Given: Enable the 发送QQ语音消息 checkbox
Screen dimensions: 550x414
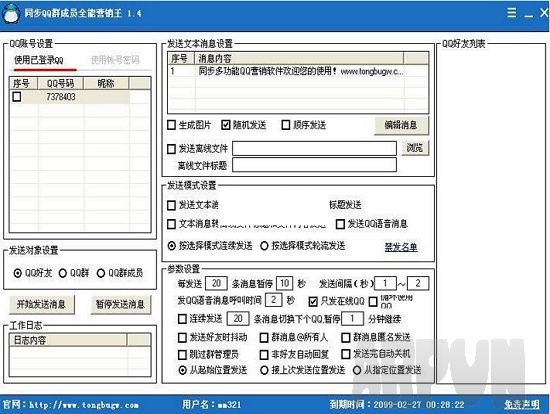Looking at the screenshot, I should (340, 224).
